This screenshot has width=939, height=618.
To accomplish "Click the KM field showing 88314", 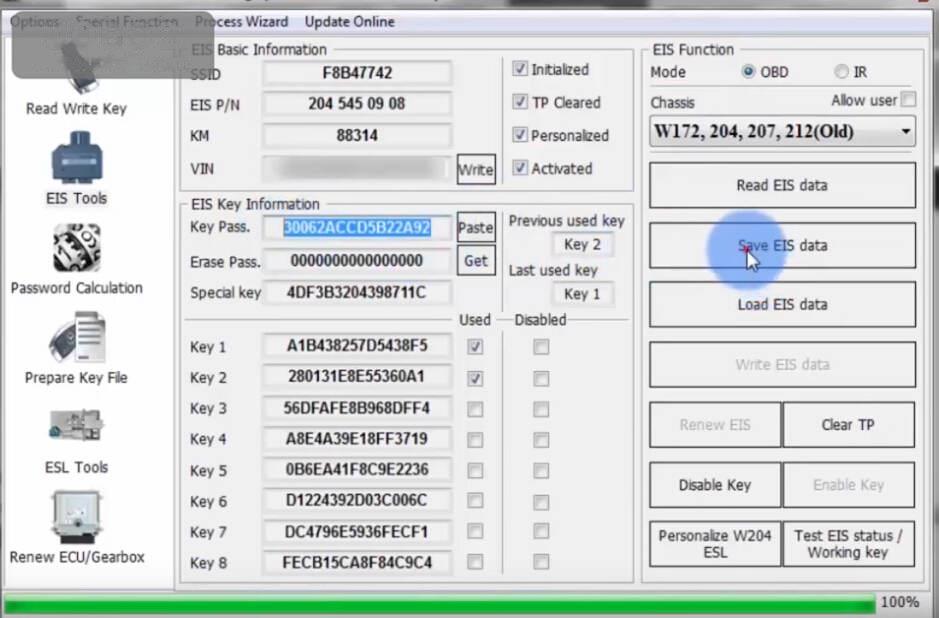I will tap(357, 135).
